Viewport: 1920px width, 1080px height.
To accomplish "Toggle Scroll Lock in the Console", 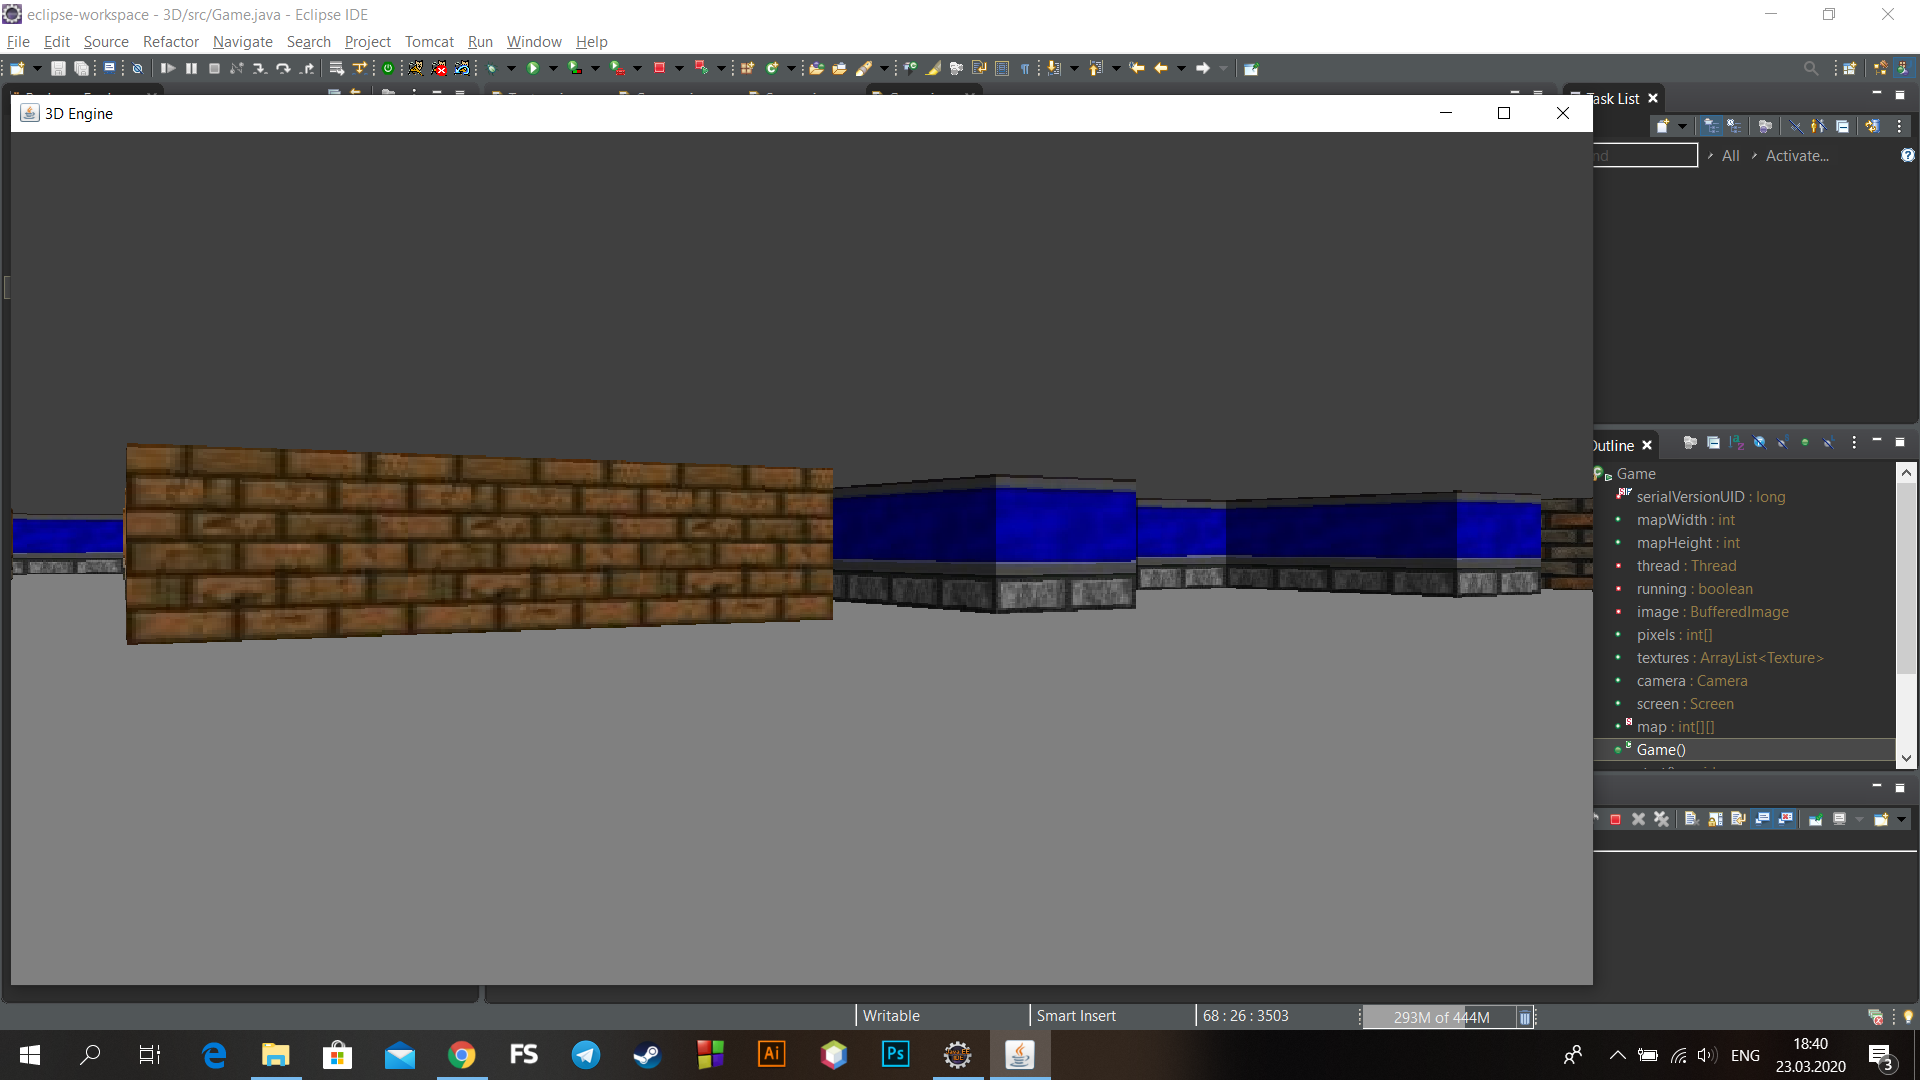I will pyautogui.click(x=1716, y=819).
